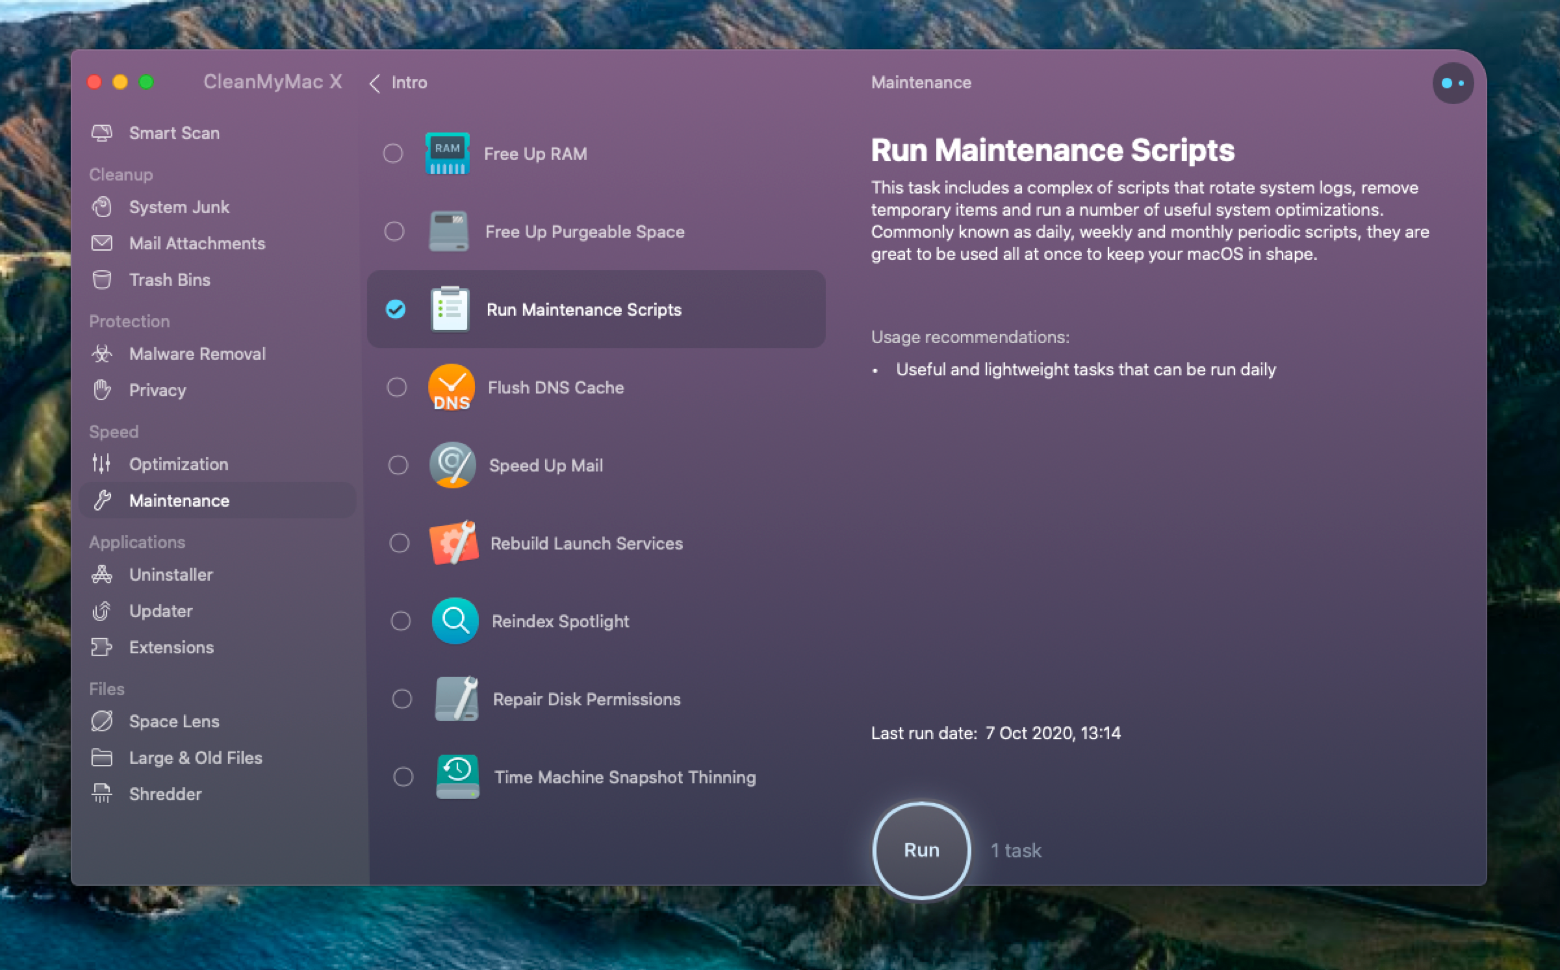Screen dimensions: 1560x970
Task: Click the Uninstaller sidebar icon
Action: (x=101, y=575)
